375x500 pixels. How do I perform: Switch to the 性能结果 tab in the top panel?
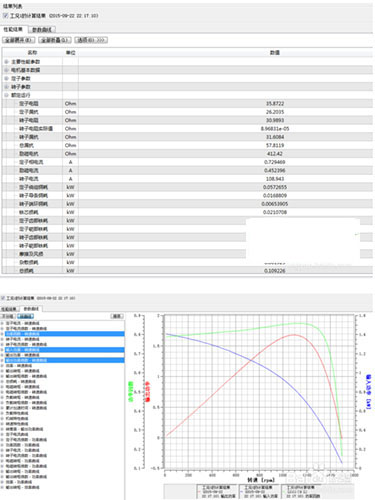(x=13, y=29)
